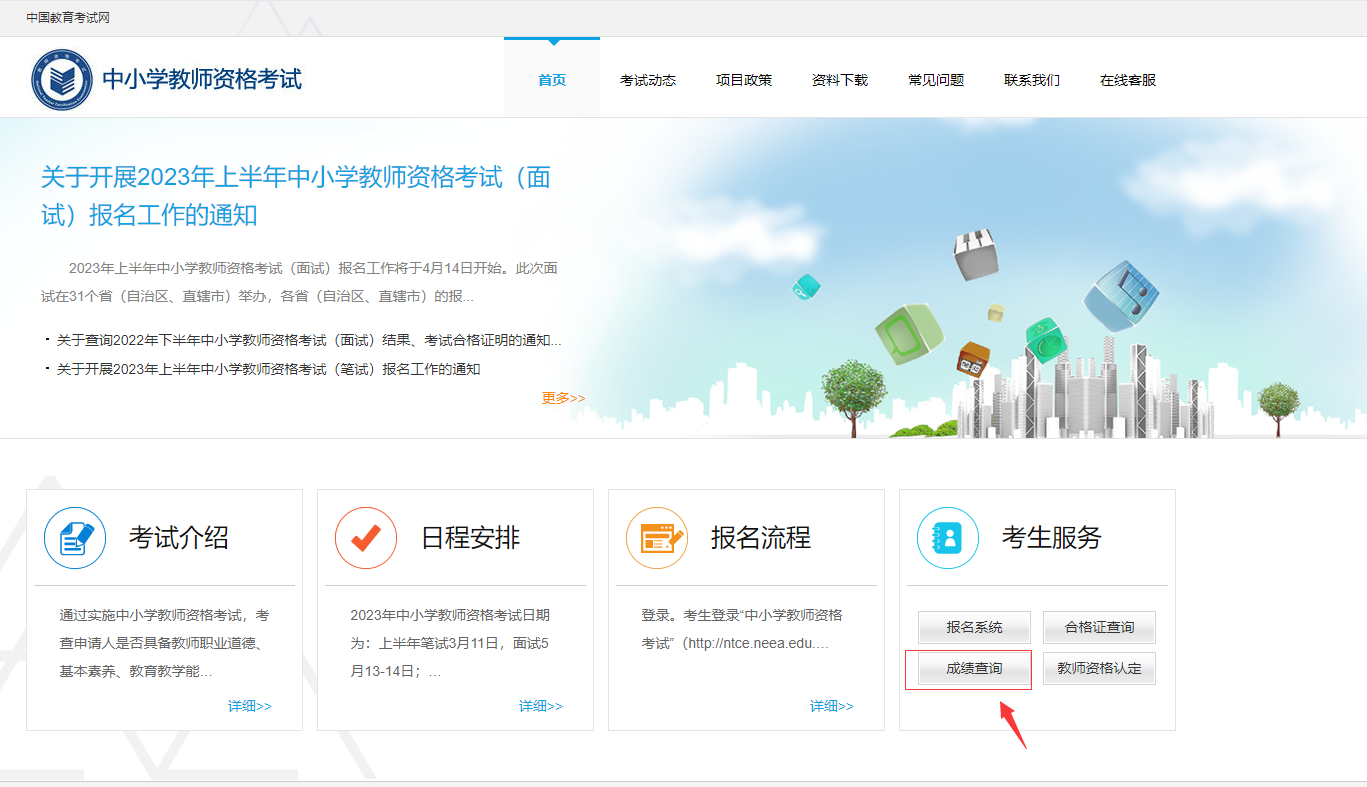Viewport: 1367px width, 787px height.
Task: Open the 2022年下半年面试结果 notice link
Action: (309, 340)
